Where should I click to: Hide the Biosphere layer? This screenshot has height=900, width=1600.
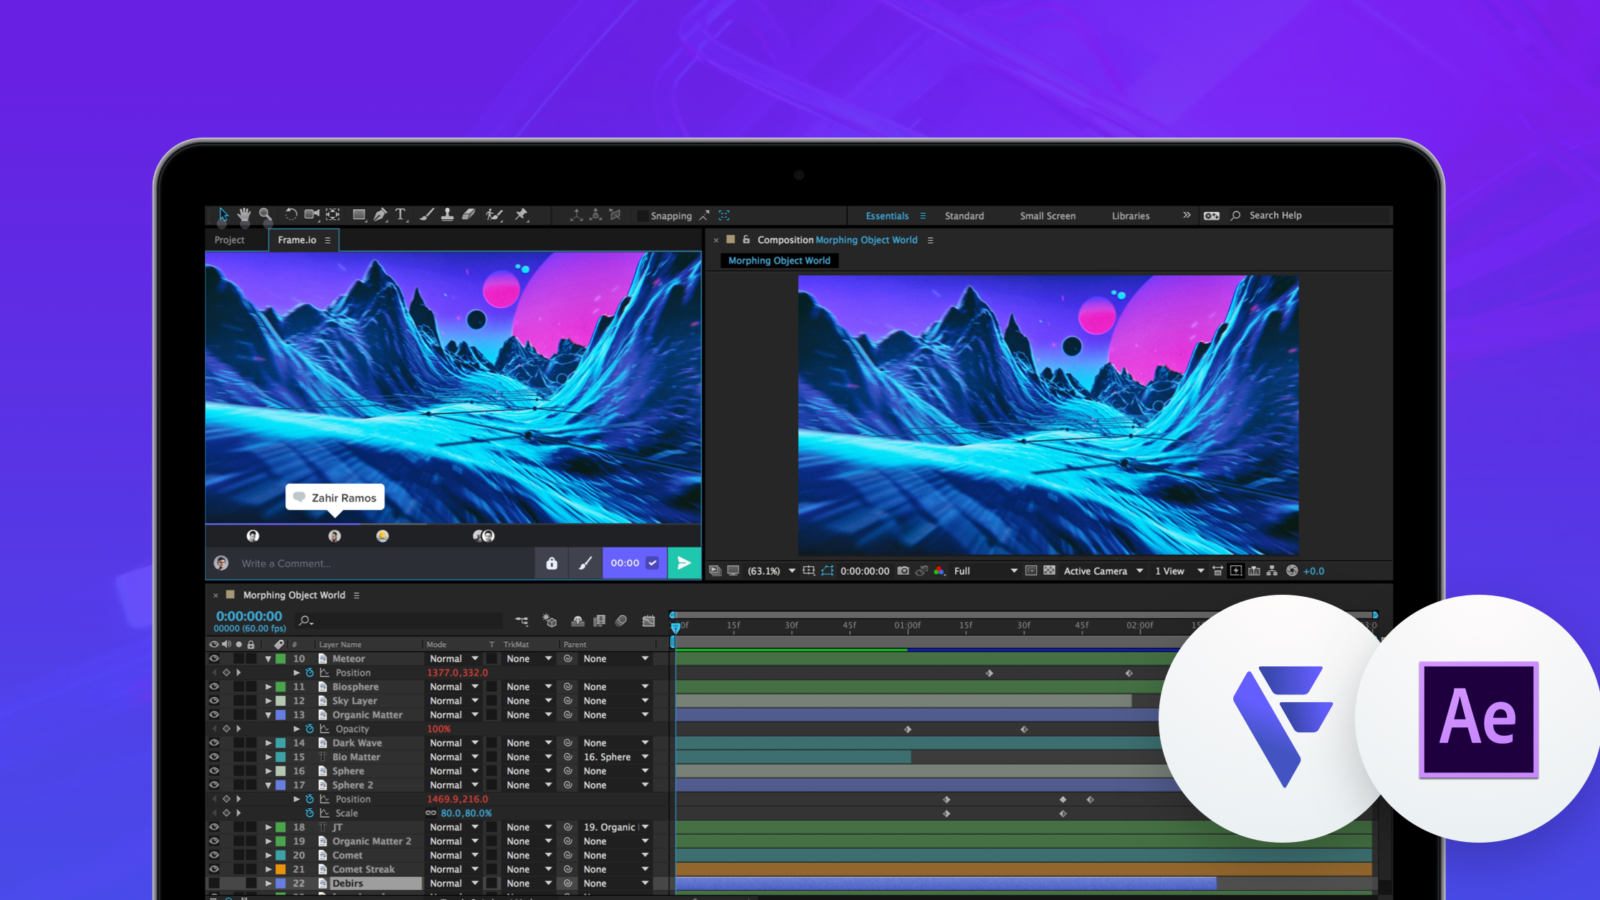(x=214, y=687)
